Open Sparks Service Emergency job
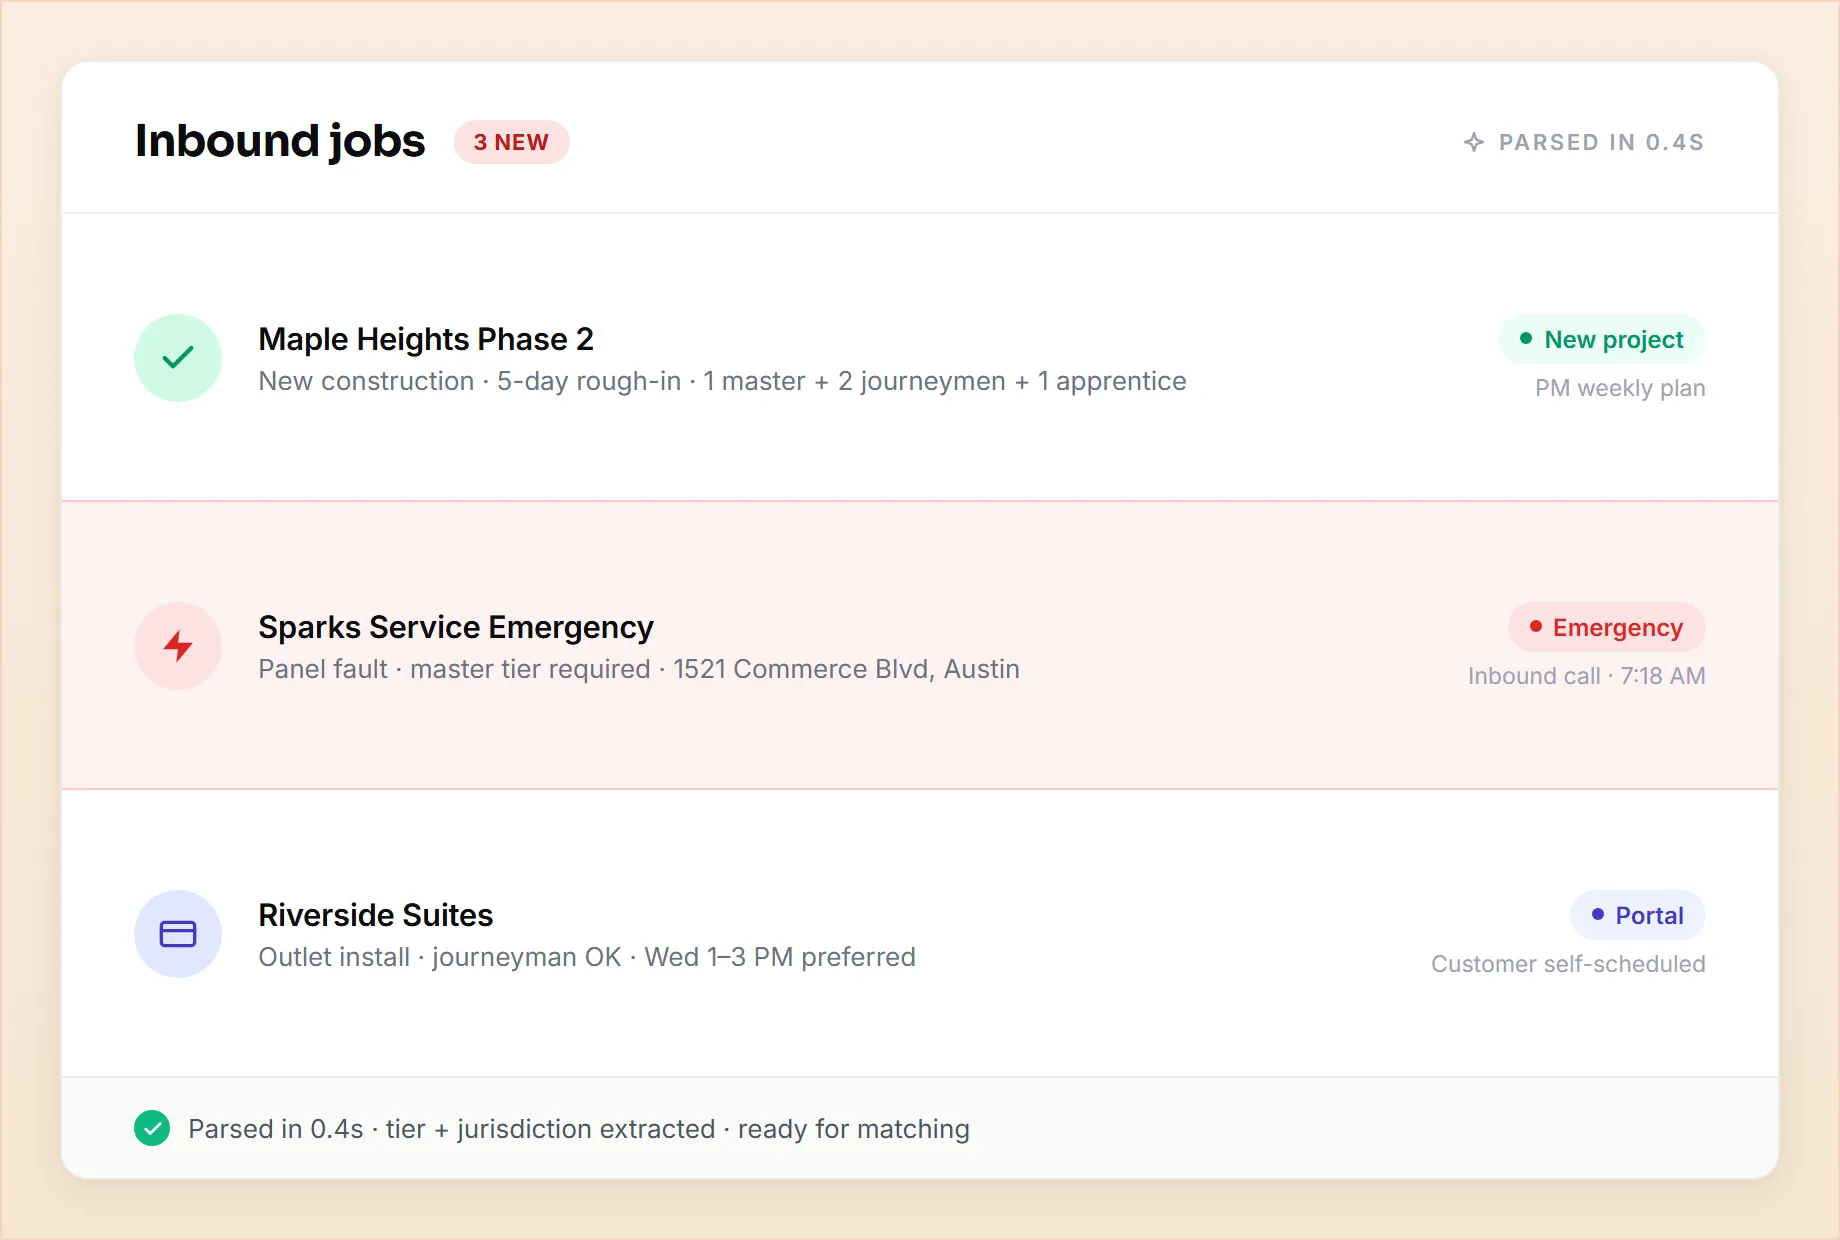 click(920, 646)
